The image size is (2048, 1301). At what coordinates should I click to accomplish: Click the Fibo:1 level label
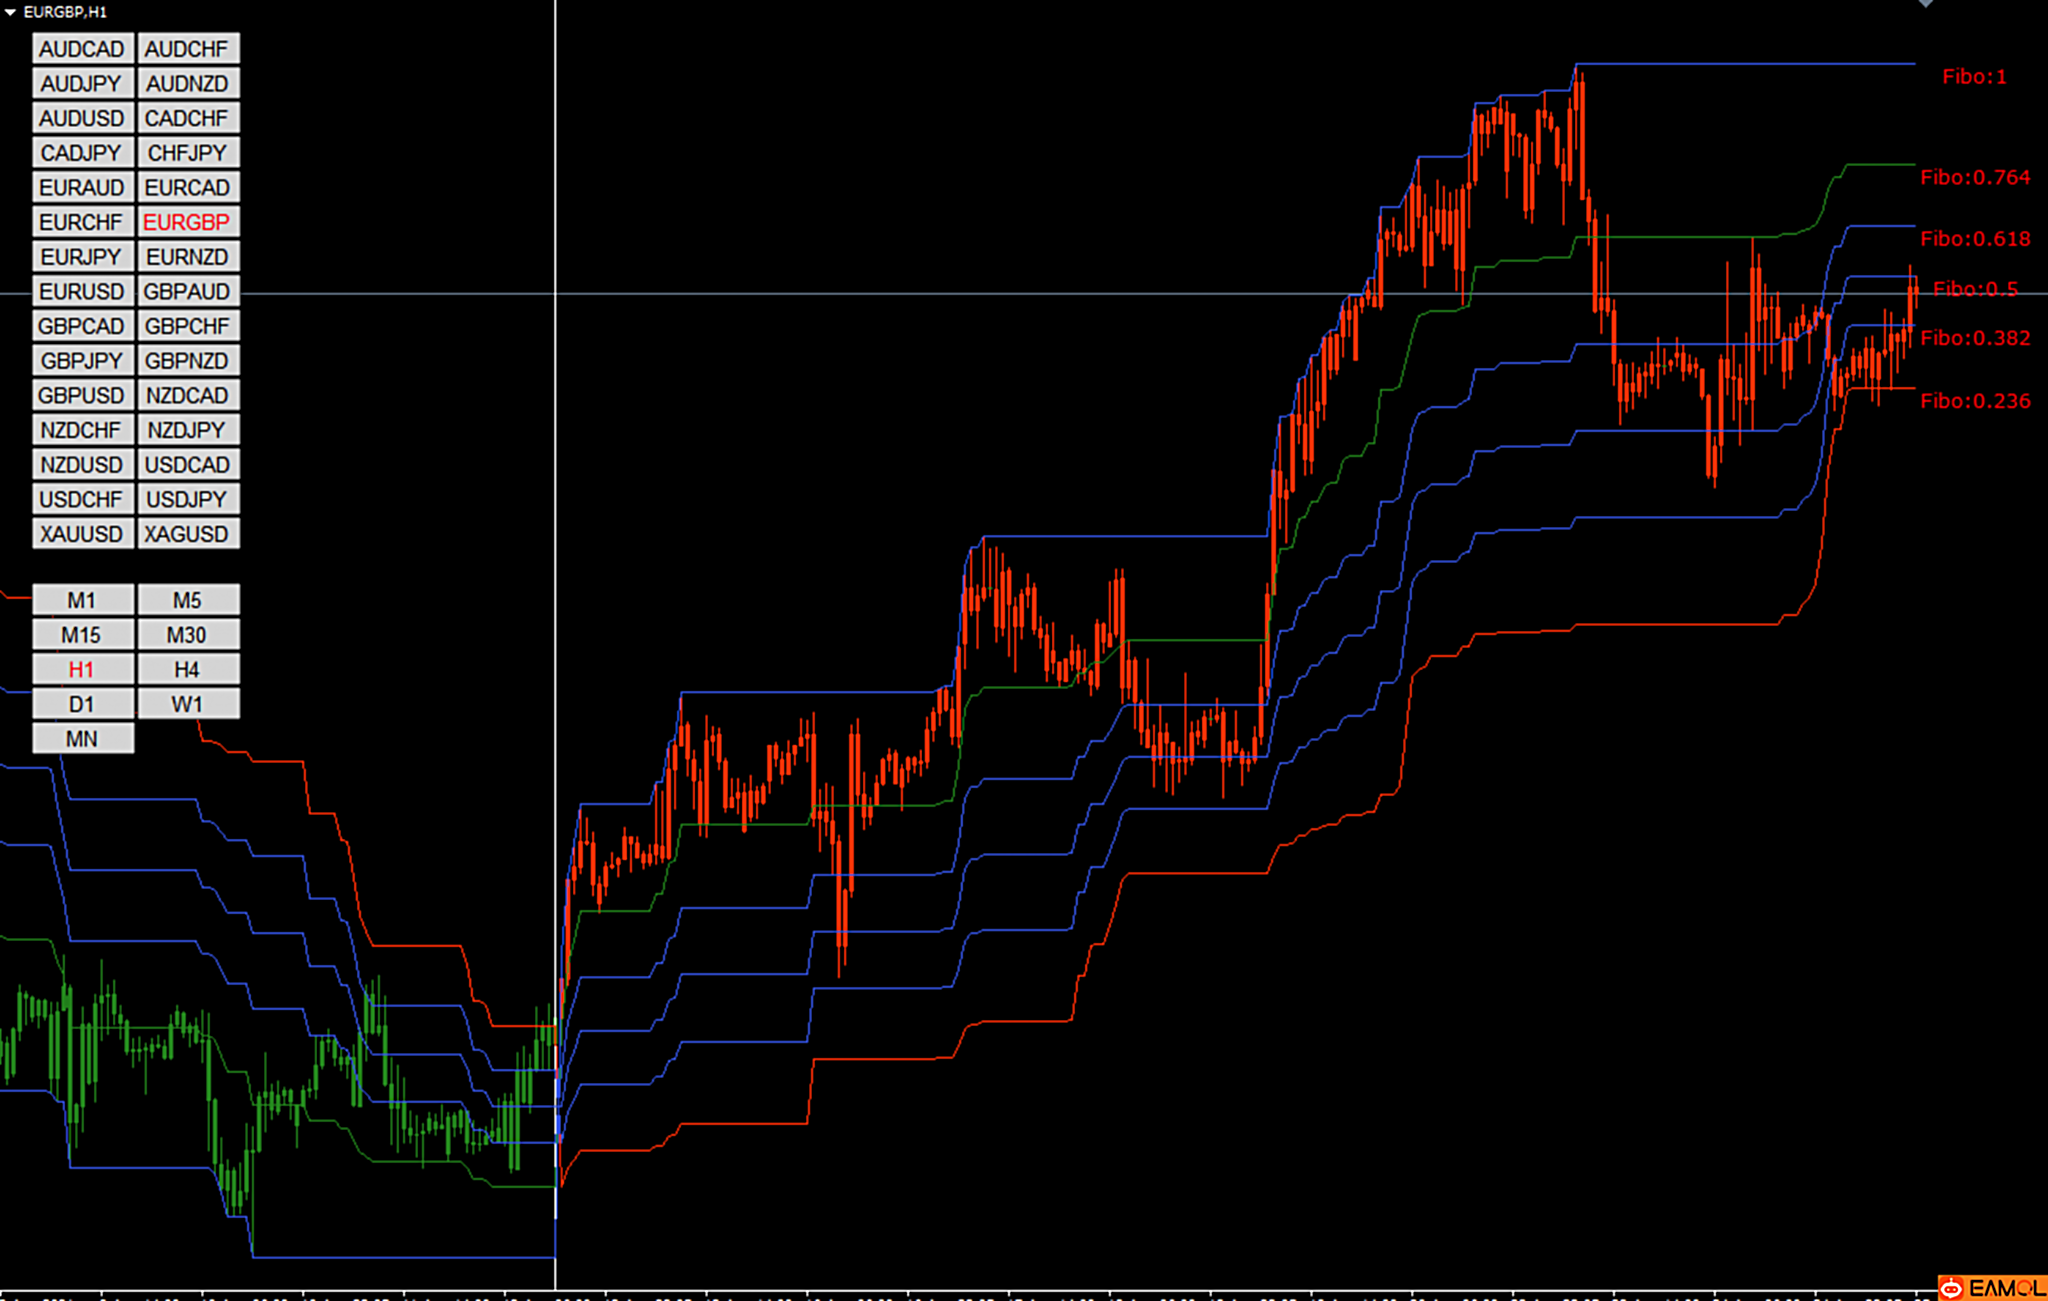click(1973, 77)
